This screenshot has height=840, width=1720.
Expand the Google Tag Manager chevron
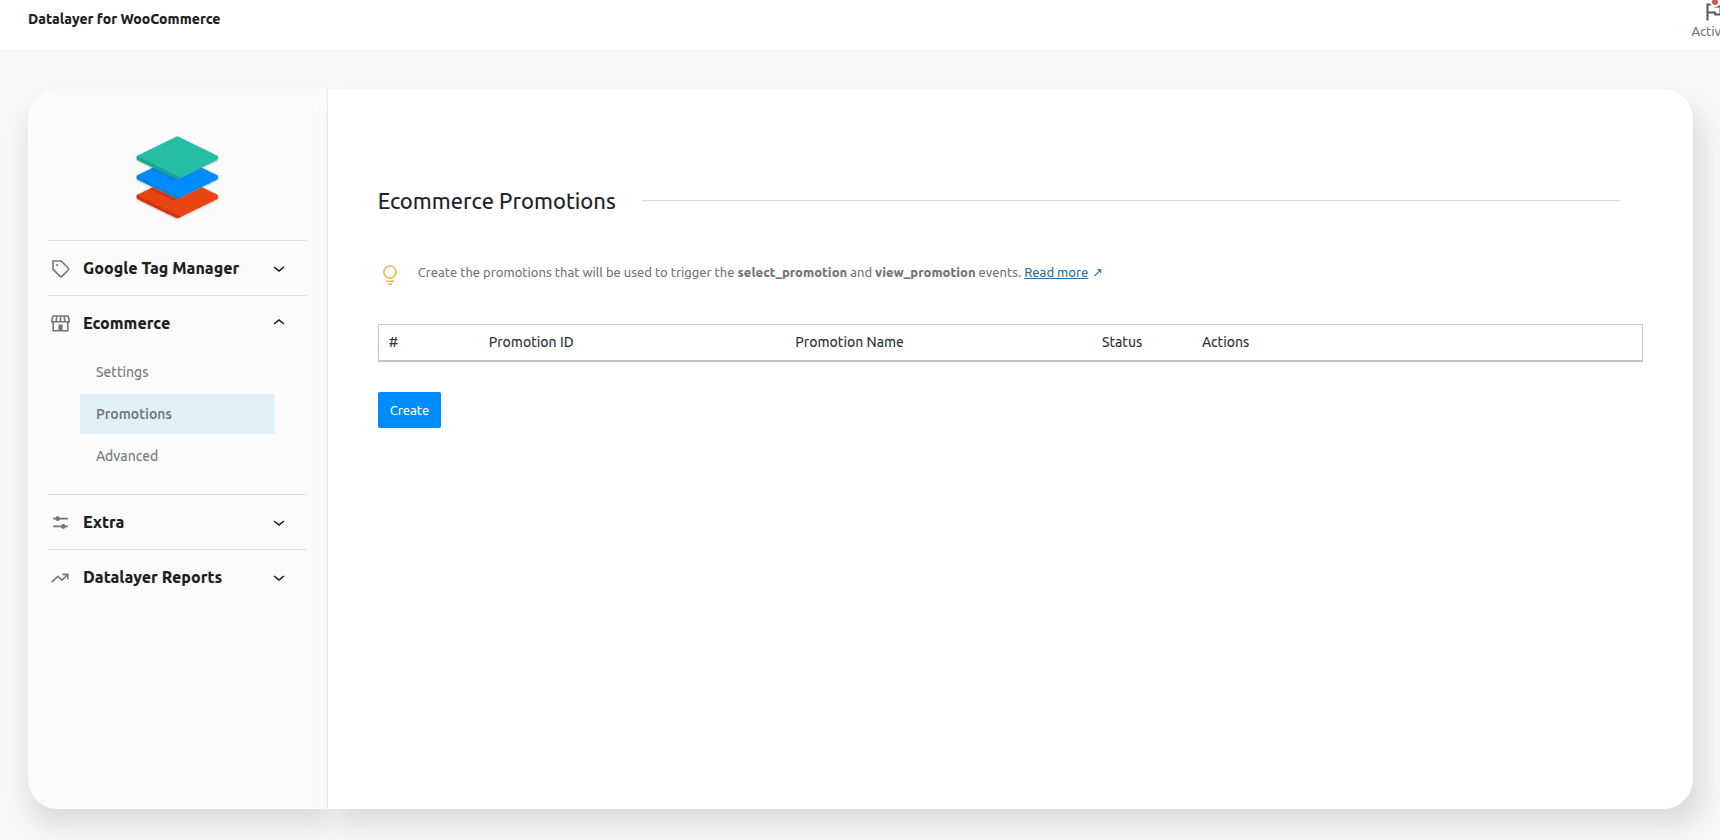279,269
